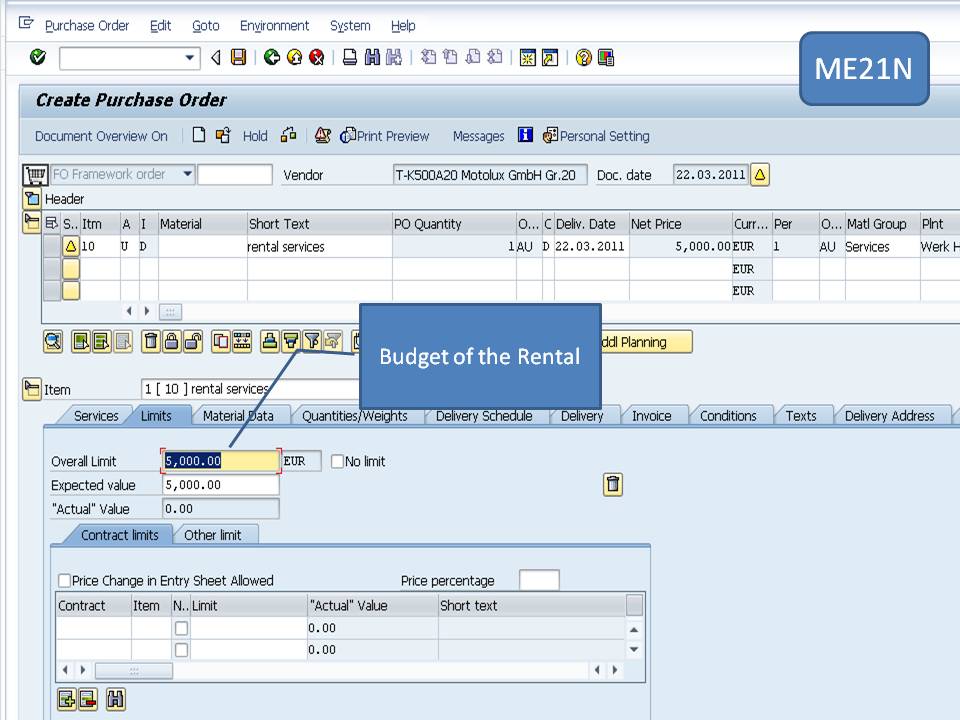Click the Back green arrow icon

[x=272, y=57]
